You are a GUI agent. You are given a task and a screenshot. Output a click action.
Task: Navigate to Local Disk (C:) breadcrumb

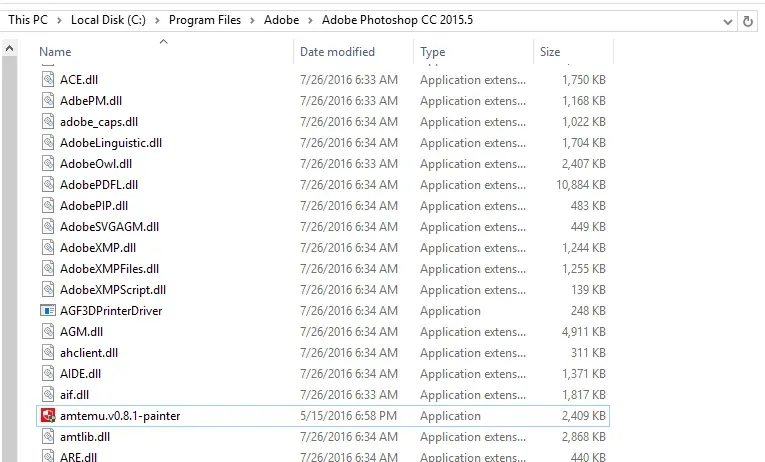[108, 20]
